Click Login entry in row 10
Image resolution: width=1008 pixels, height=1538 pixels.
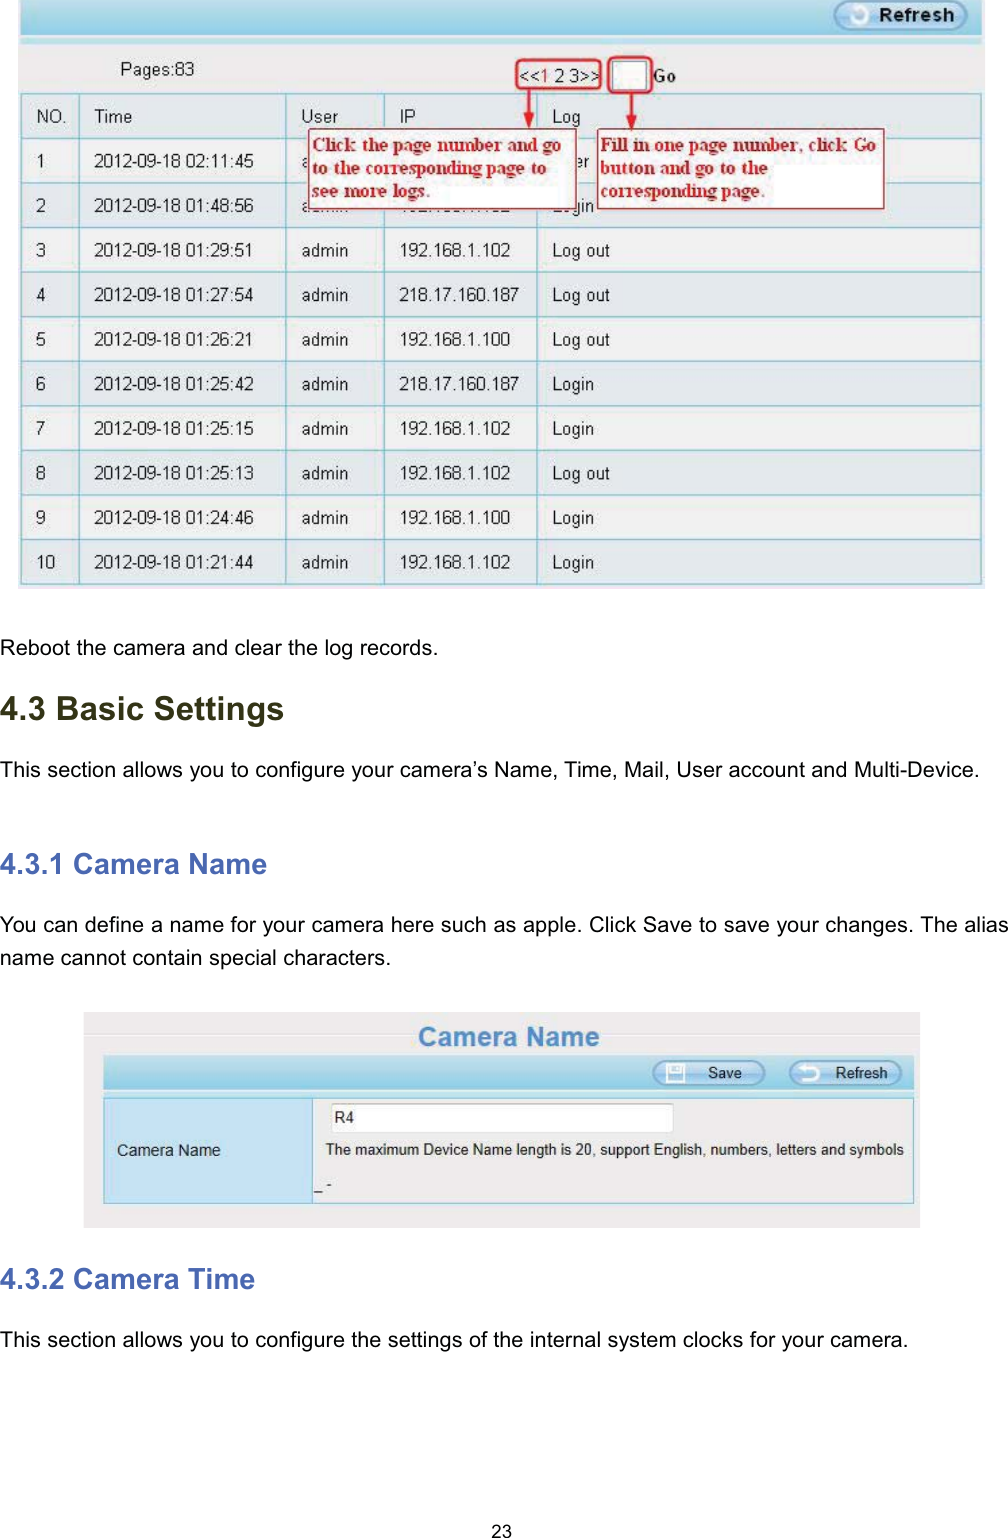(573, 563)
